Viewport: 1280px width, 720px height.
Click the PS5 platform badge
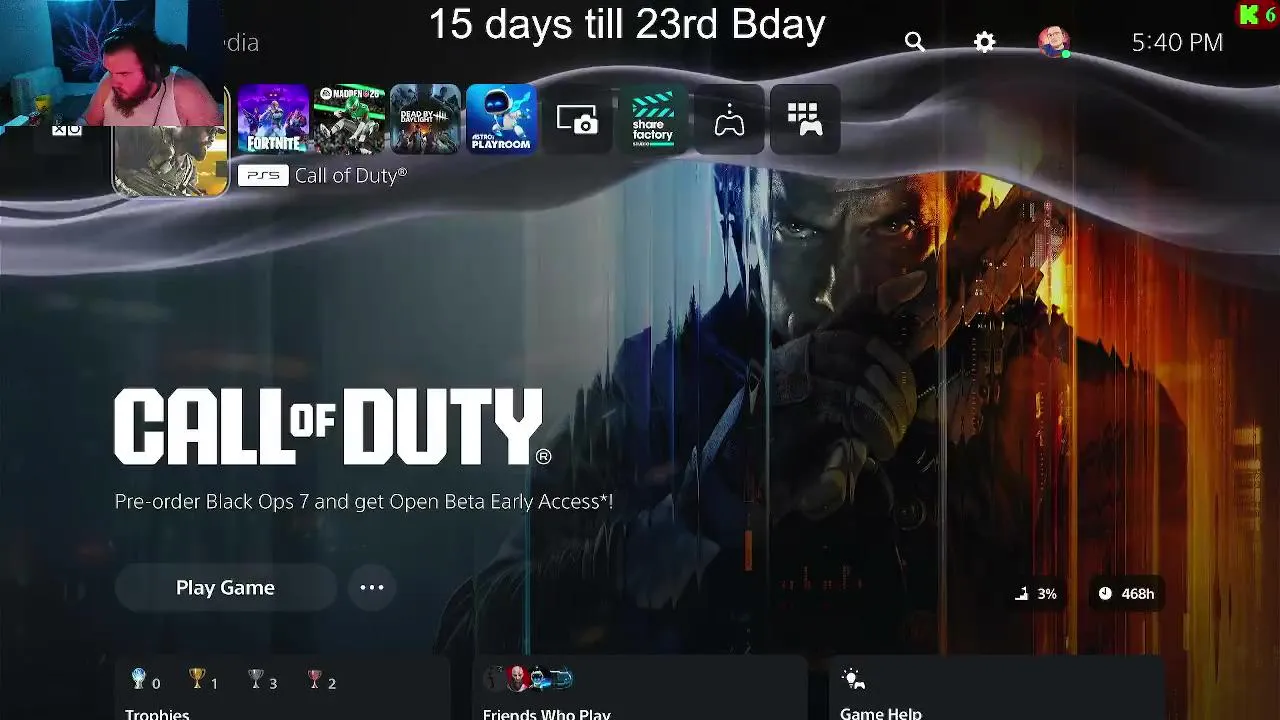(263, 175)
